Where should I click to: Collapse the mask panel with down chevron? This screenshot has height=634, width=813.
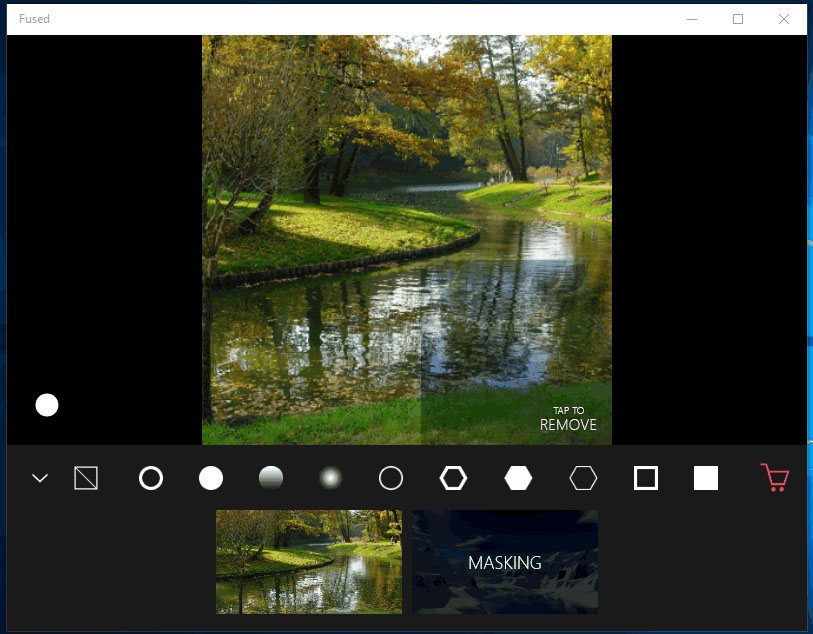point(40,478)
